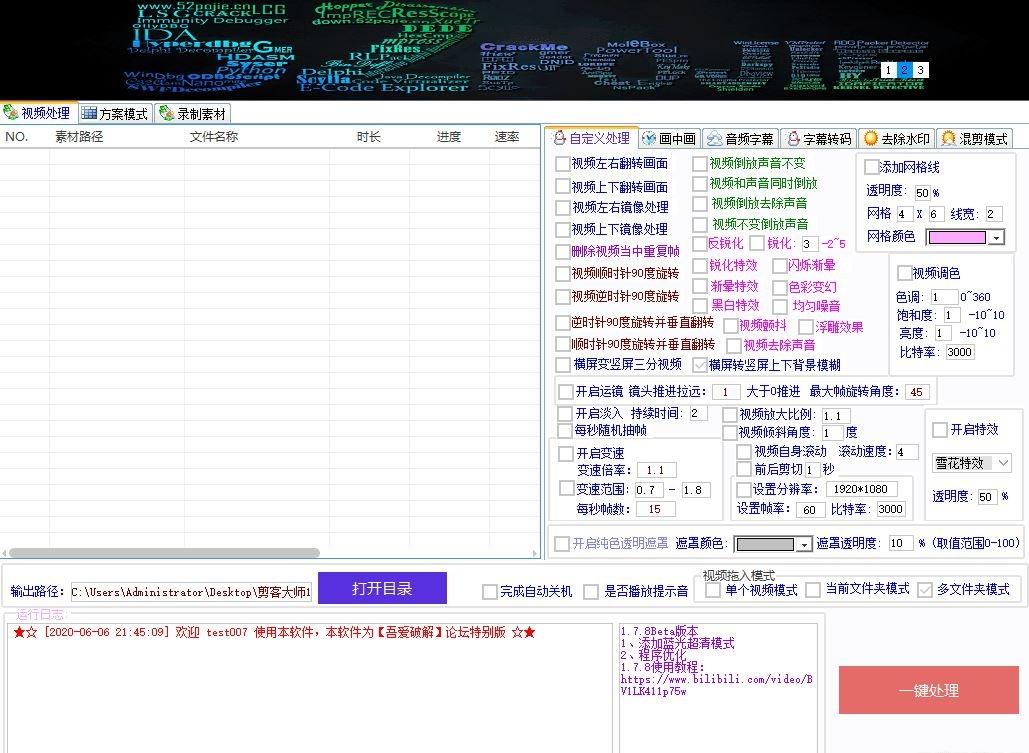Switch to the 视频处理 tab

(39, 113)
